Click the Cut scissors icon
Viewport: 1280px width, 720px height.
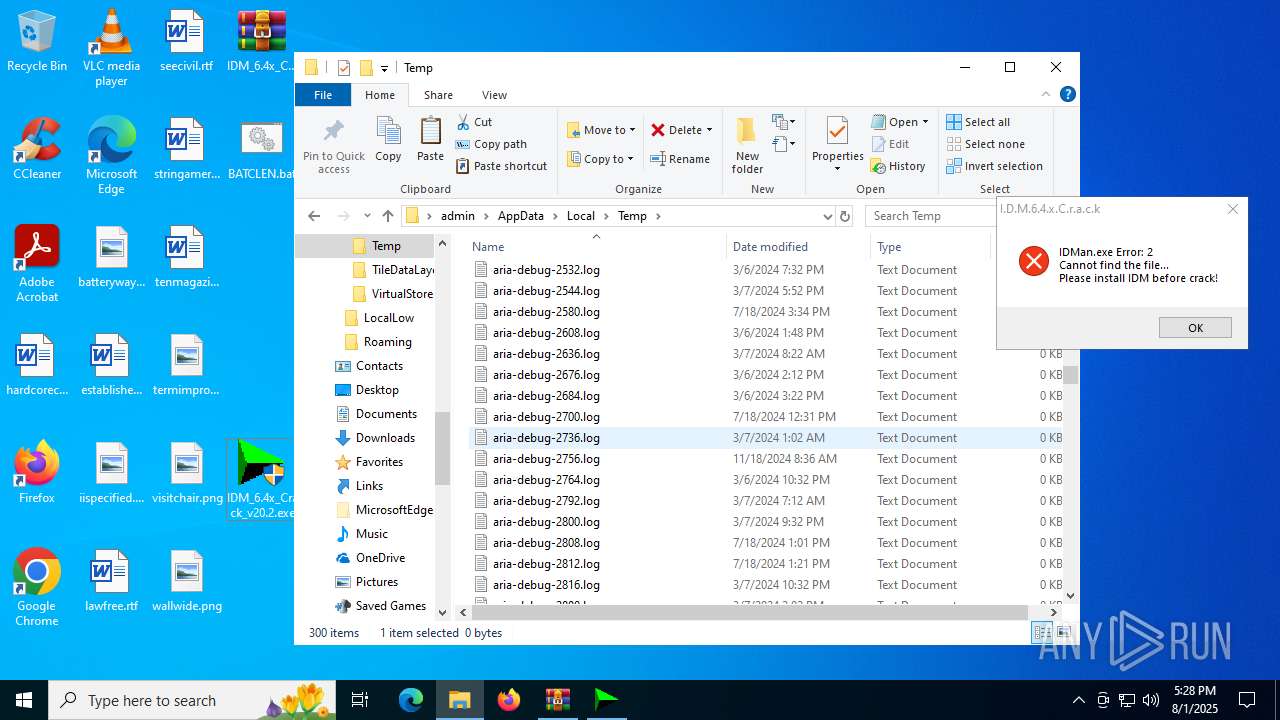[x=463, y=122]
